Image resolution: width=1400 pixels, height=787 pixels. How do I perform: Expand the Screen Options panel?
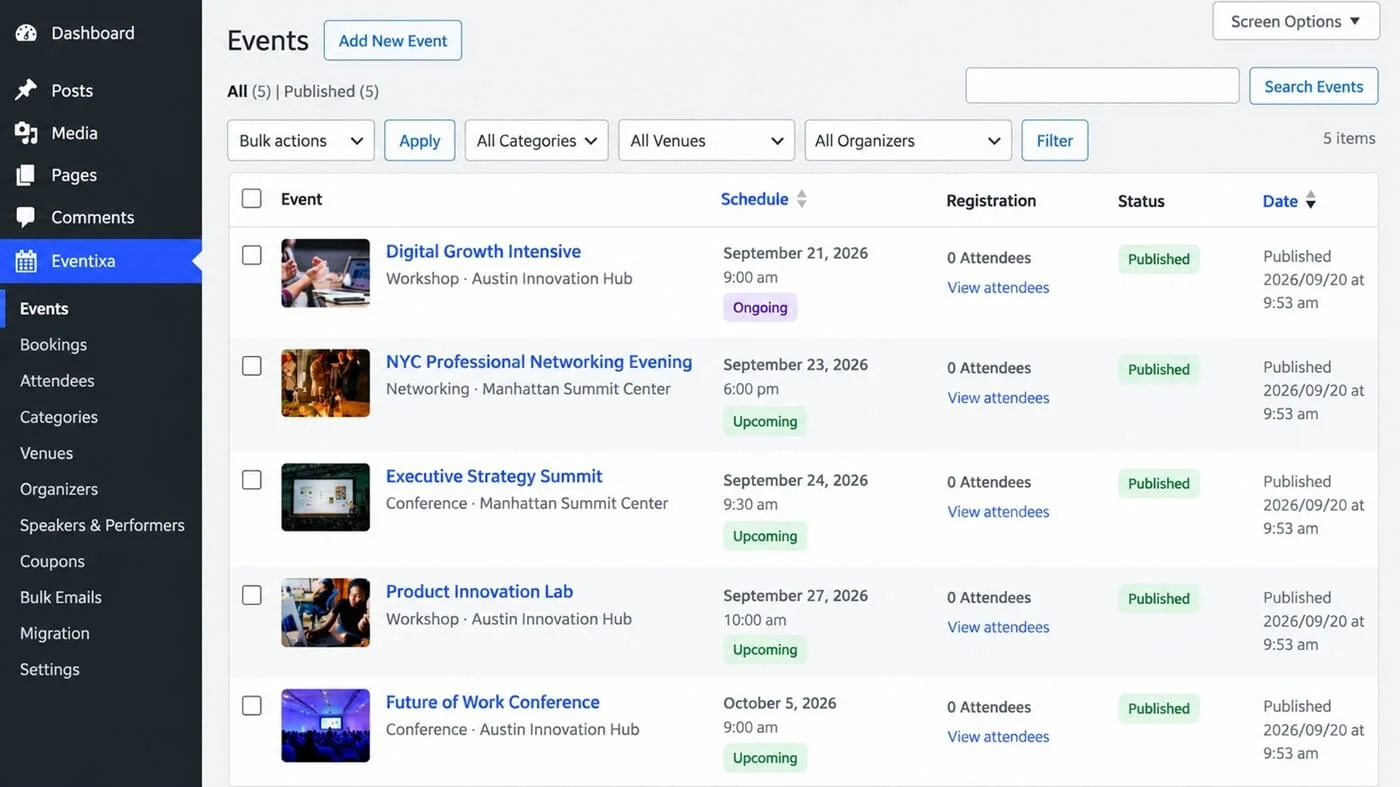coord(1295,21)
